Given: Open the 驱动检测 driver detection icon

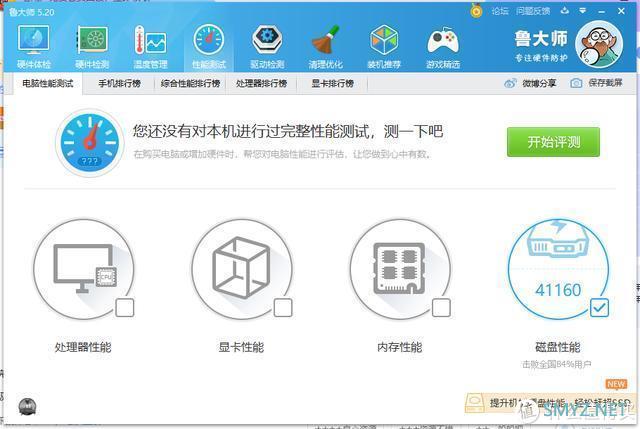Looking at the screenshot, I should tap(267, 40).
